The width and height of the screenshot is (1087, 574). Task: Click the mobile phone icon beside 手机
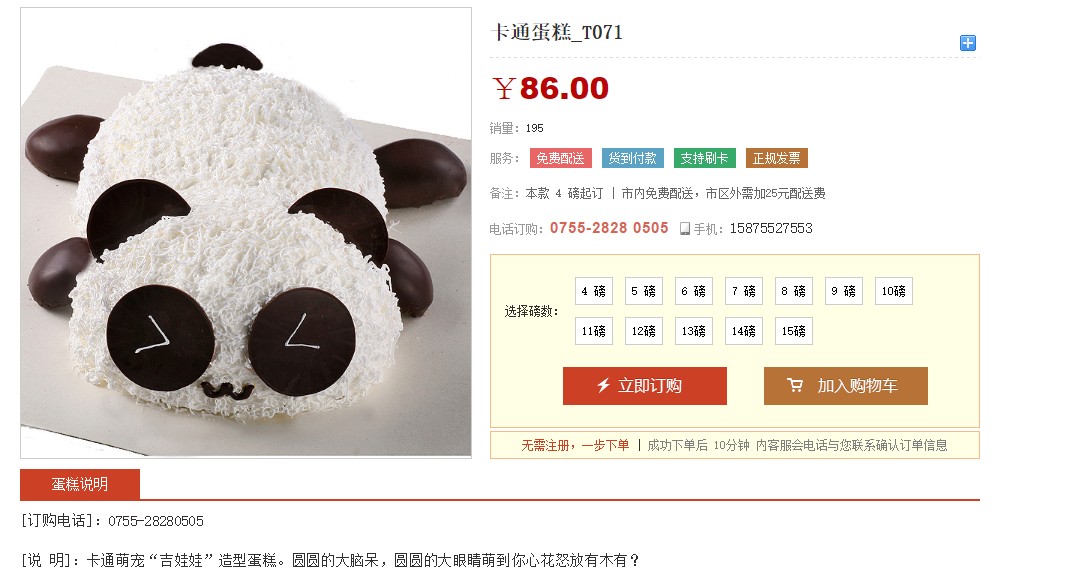pyautogui.click(x=684, y=229)
